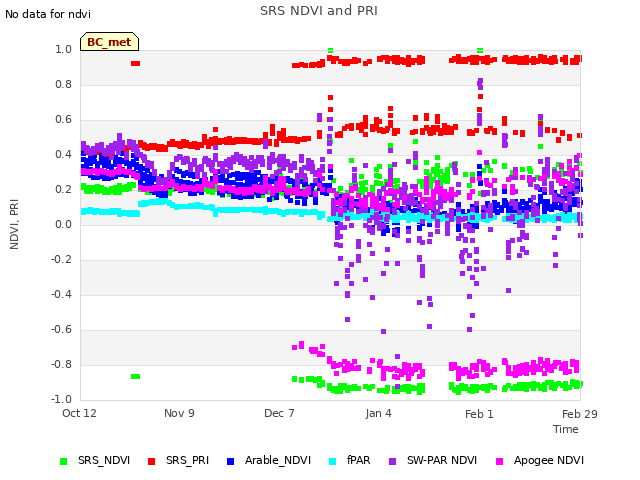Click the SW-PAR NDVI purple legend swatch
640x480 pixels.
pyautogui.click(x=392, y=461)
